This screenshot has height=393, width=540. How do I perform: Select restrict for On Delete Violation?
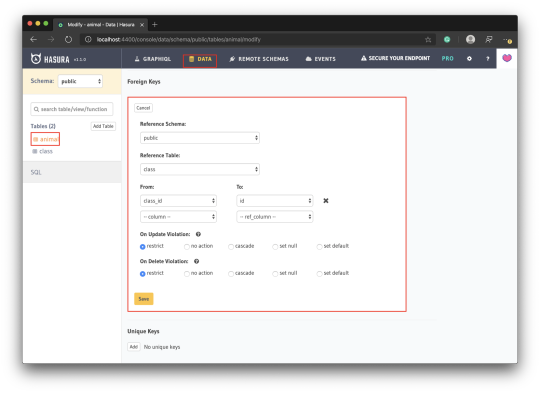point(143,273)
